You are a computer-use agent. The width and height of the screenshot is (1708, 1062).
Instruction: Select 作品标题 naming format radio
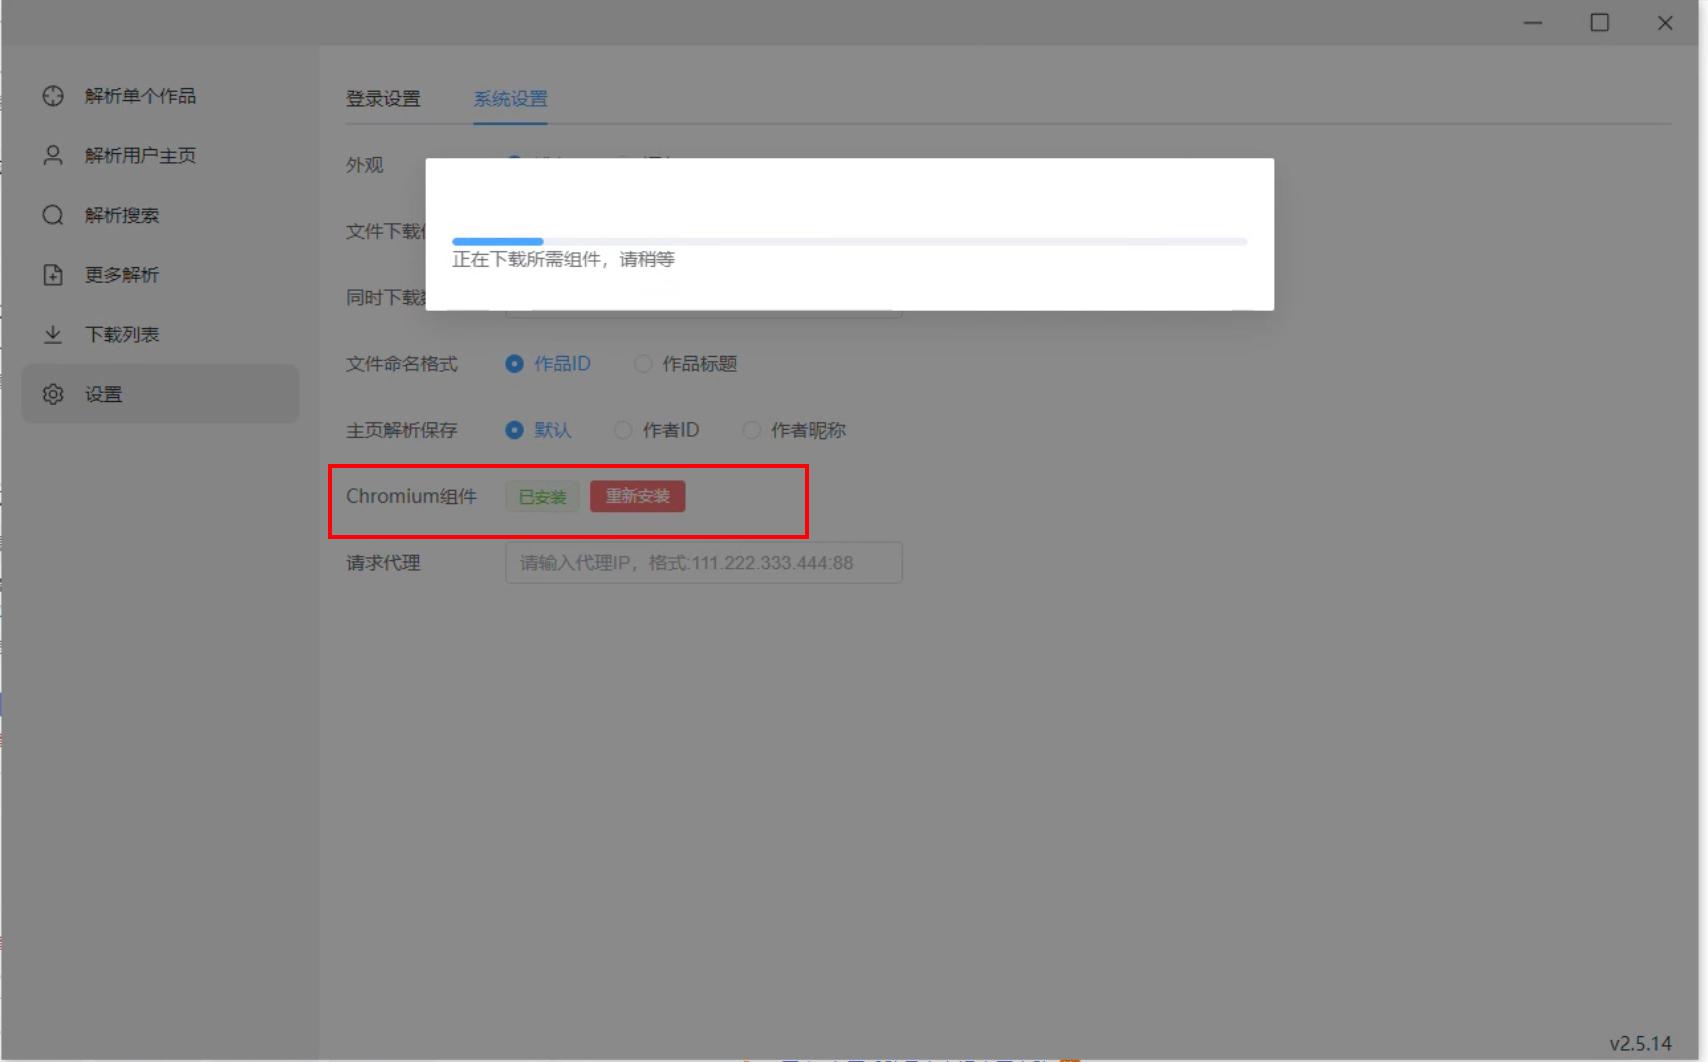(643, 364)
